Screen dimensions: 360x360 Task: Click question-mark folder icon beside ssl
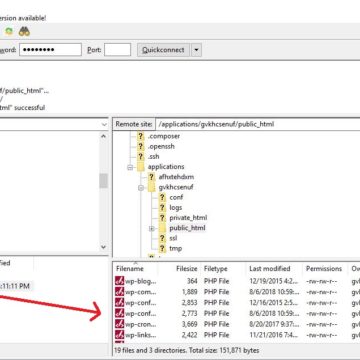[x=162, y=238]
